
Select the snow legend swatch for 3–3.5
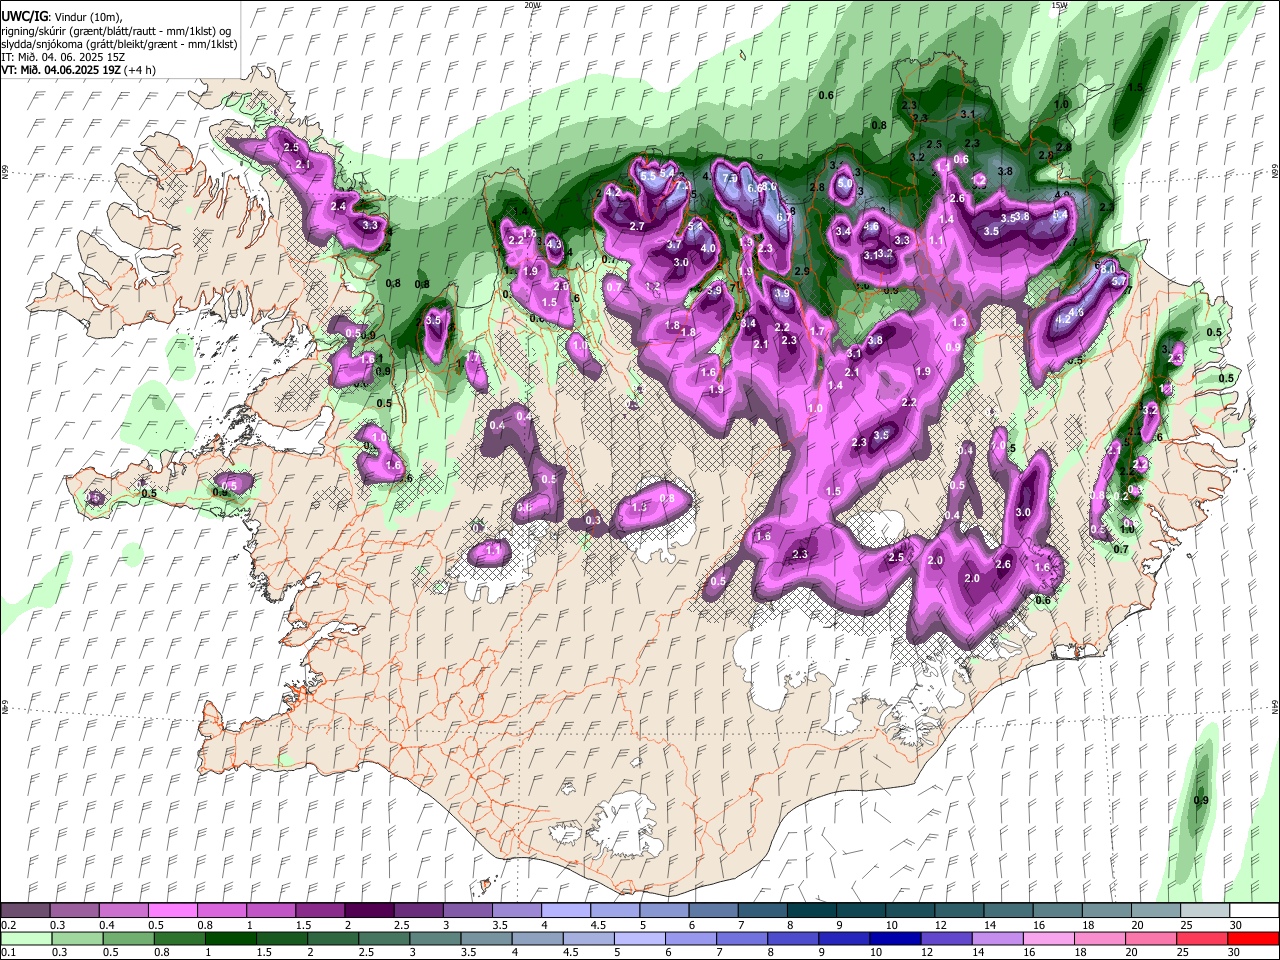point(467,910)
